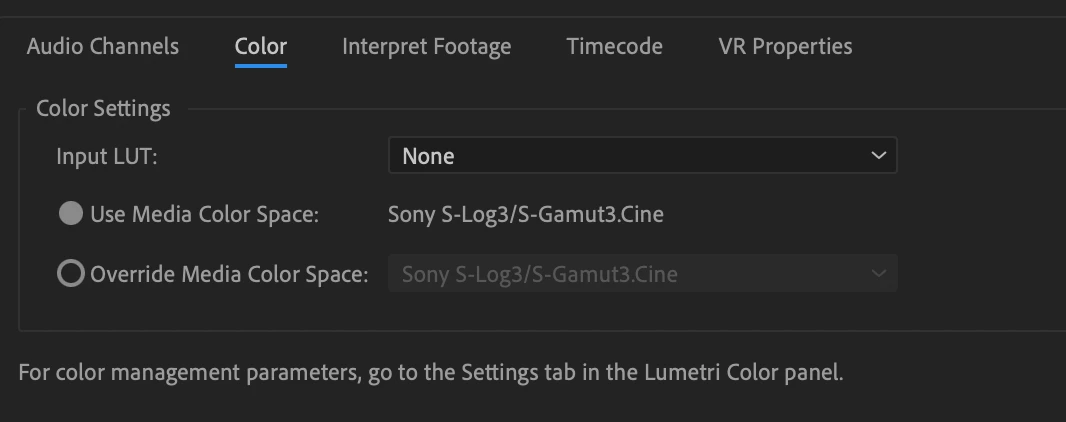
Task: Click the Override color space dropdown chevron
Action: [878, 274]
